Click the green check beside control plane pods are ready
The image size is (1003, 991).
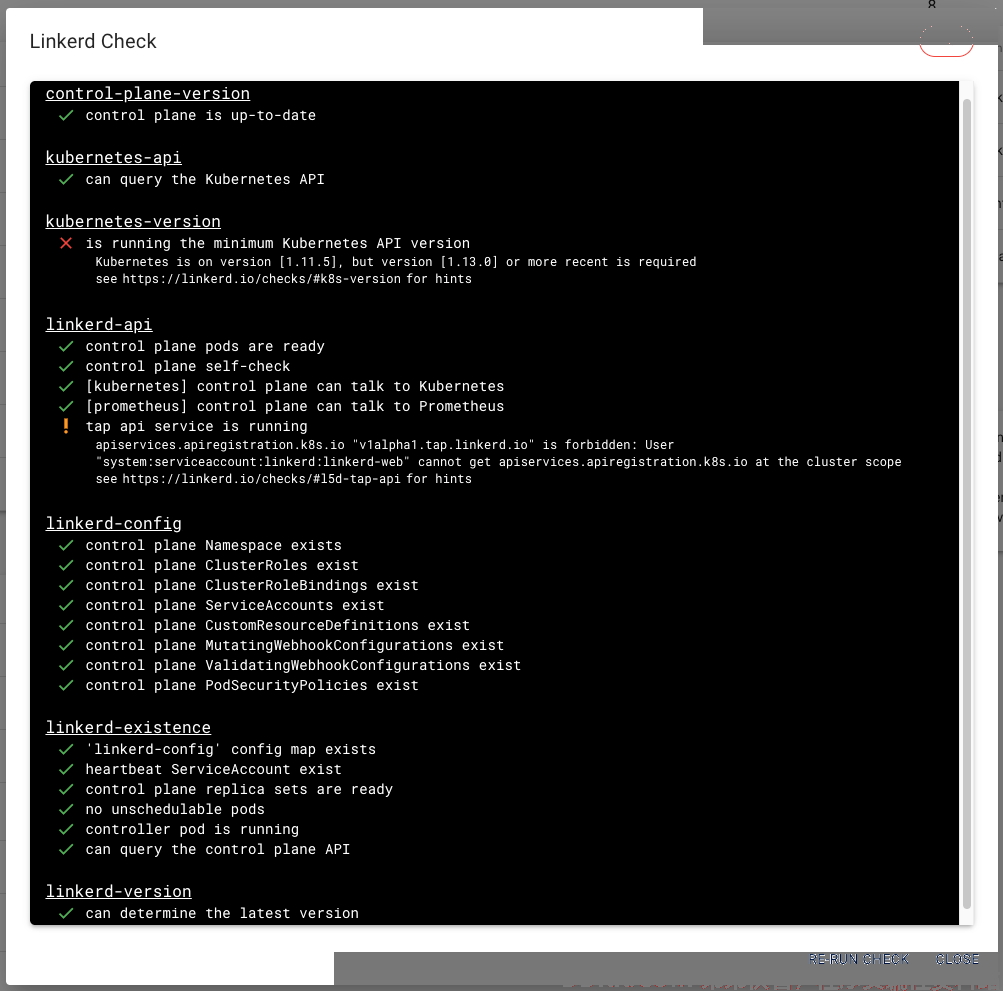(66, 347)
